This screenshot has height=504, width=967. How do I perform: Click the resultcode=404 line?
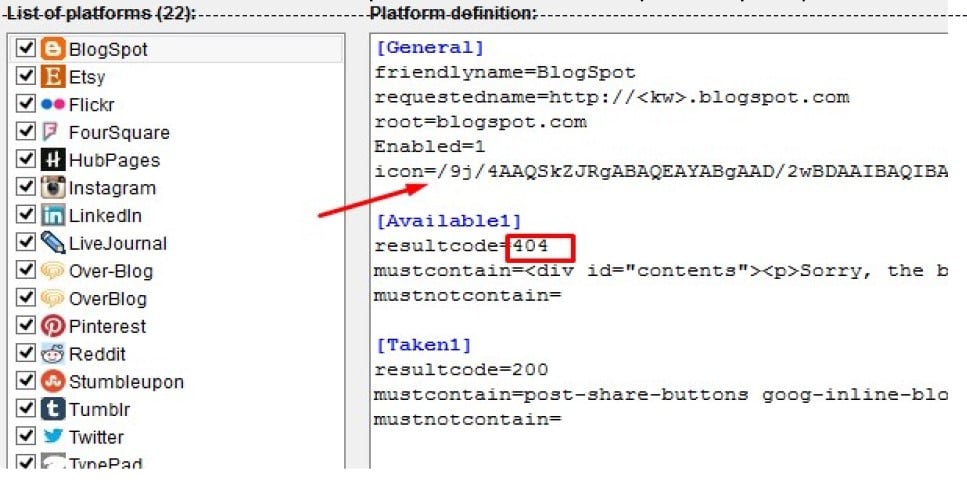pos(461,246)
